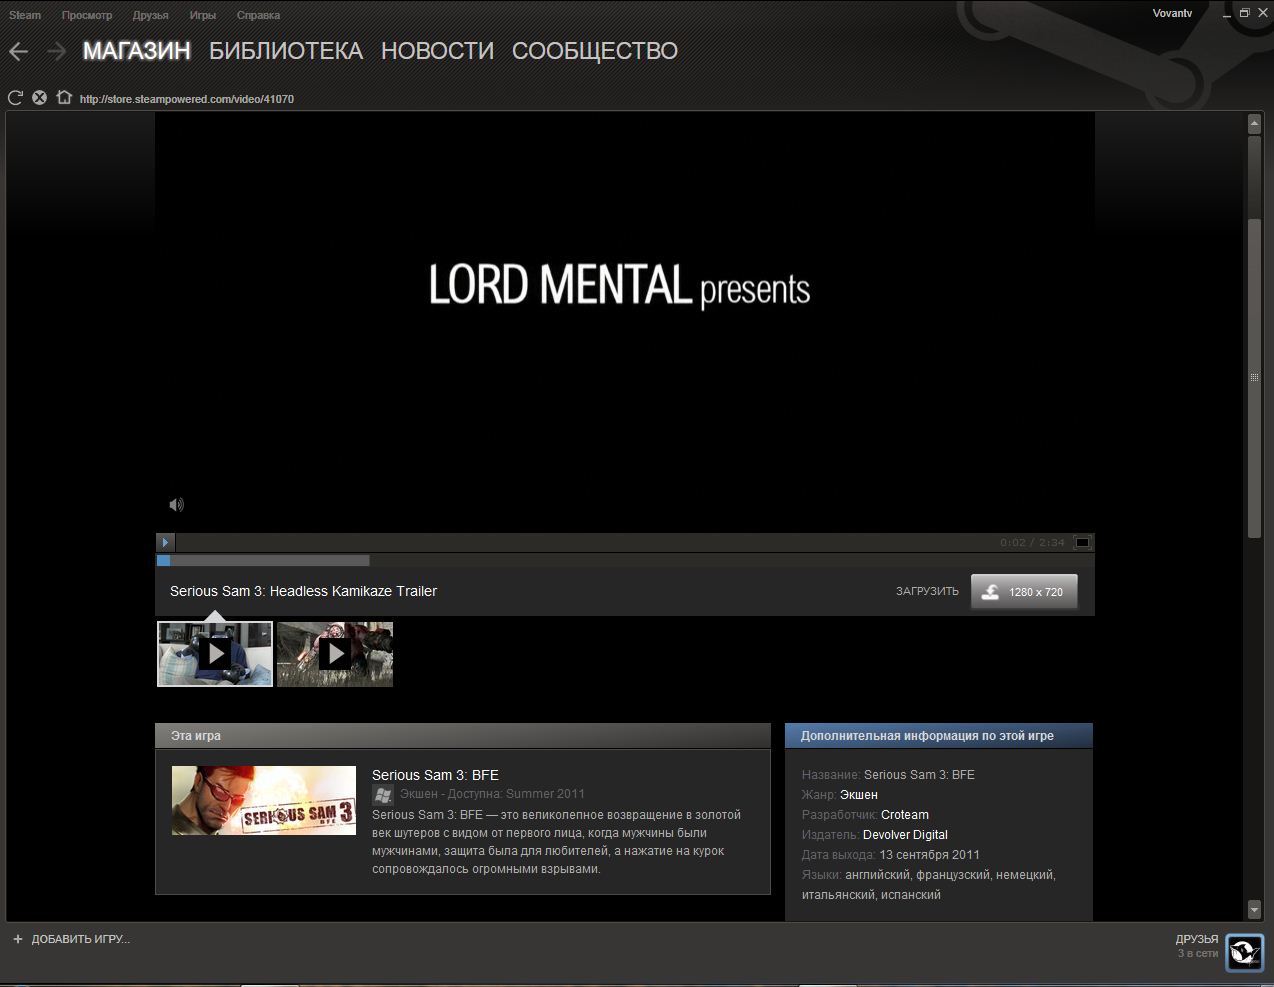Image resolution: width=1274 pixels, height=987 pixels.
Task: Open the Croteam developer link
Action: (x=905, y=815)
